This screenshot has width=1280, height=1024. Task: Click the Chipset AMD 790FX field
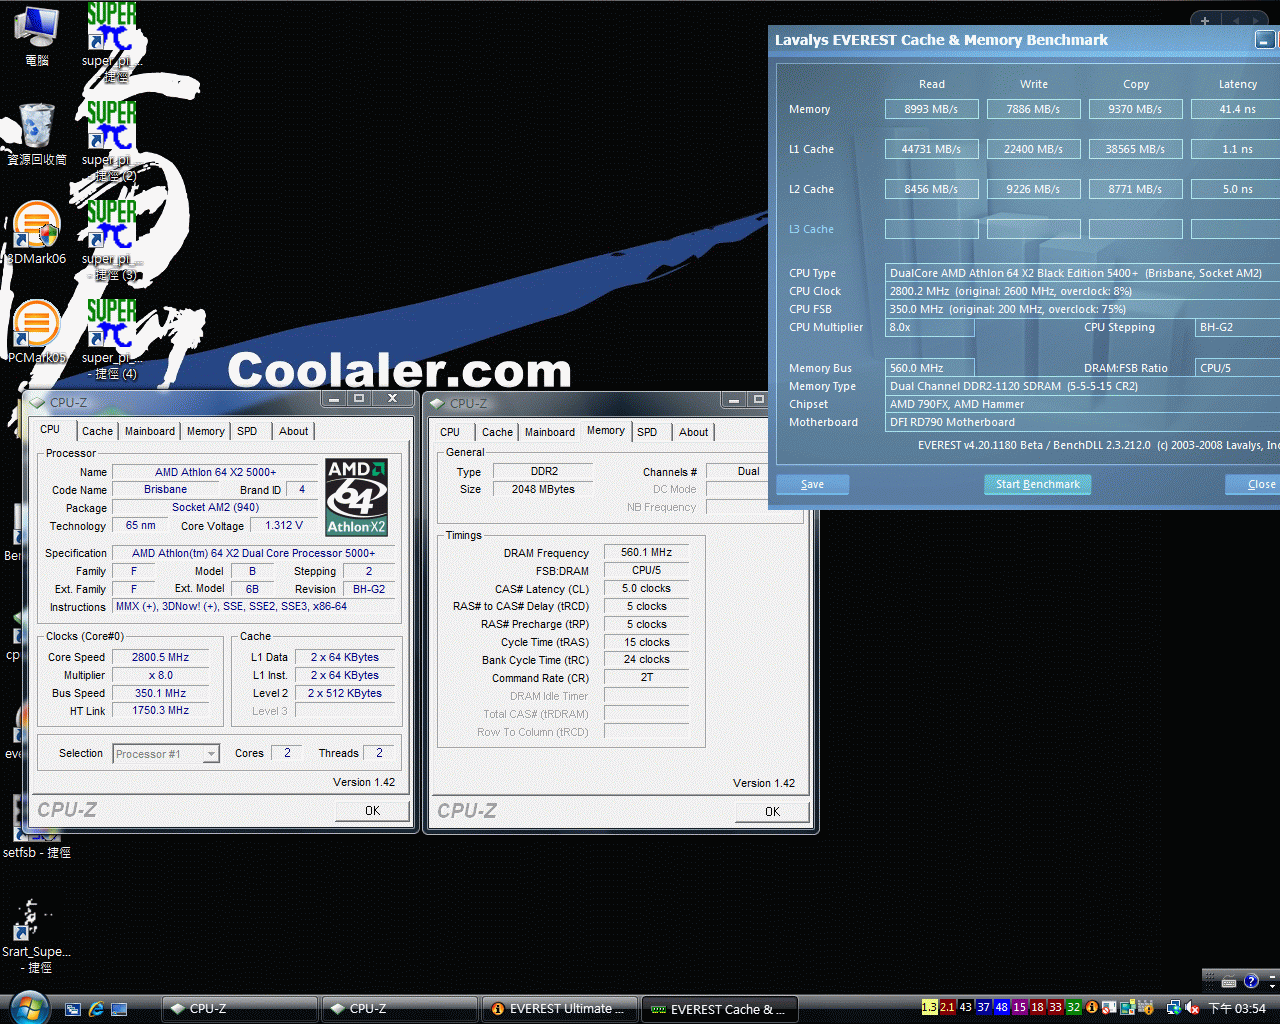[x=1083, y=404]
